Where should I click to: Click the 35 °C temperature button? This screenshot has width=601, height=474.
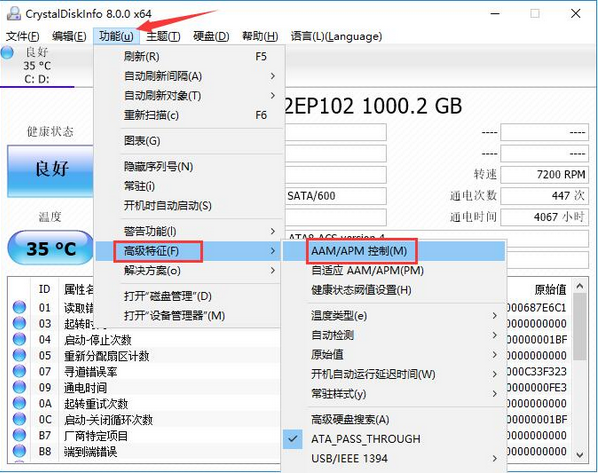tap(50, 248)
